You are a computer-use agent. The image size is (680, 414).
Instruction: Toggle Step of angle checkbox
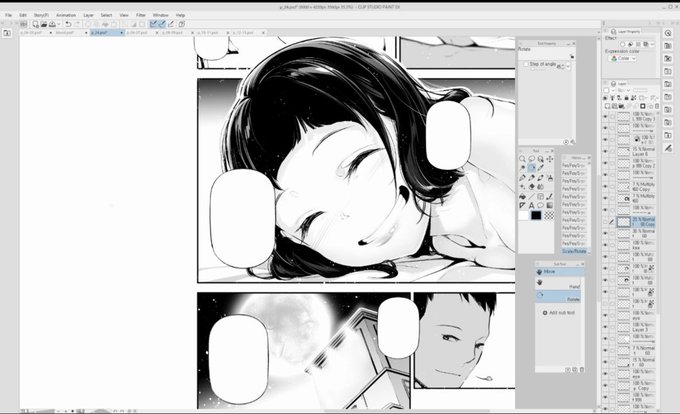coord(525,64)
